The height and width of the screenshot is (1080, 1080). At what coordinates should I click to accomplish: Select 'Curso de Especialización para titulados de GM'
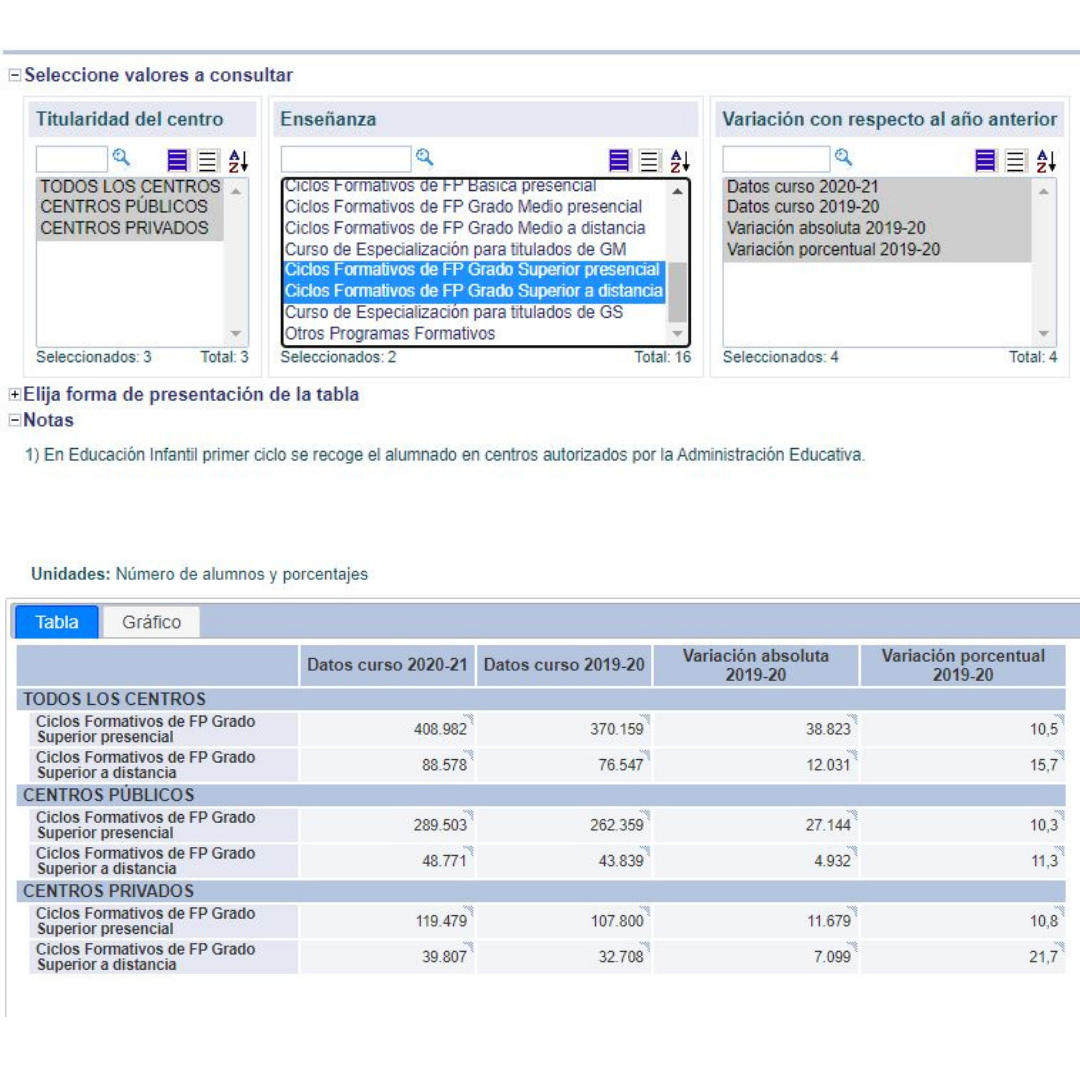pyautogui.click(x=475, y=249)
